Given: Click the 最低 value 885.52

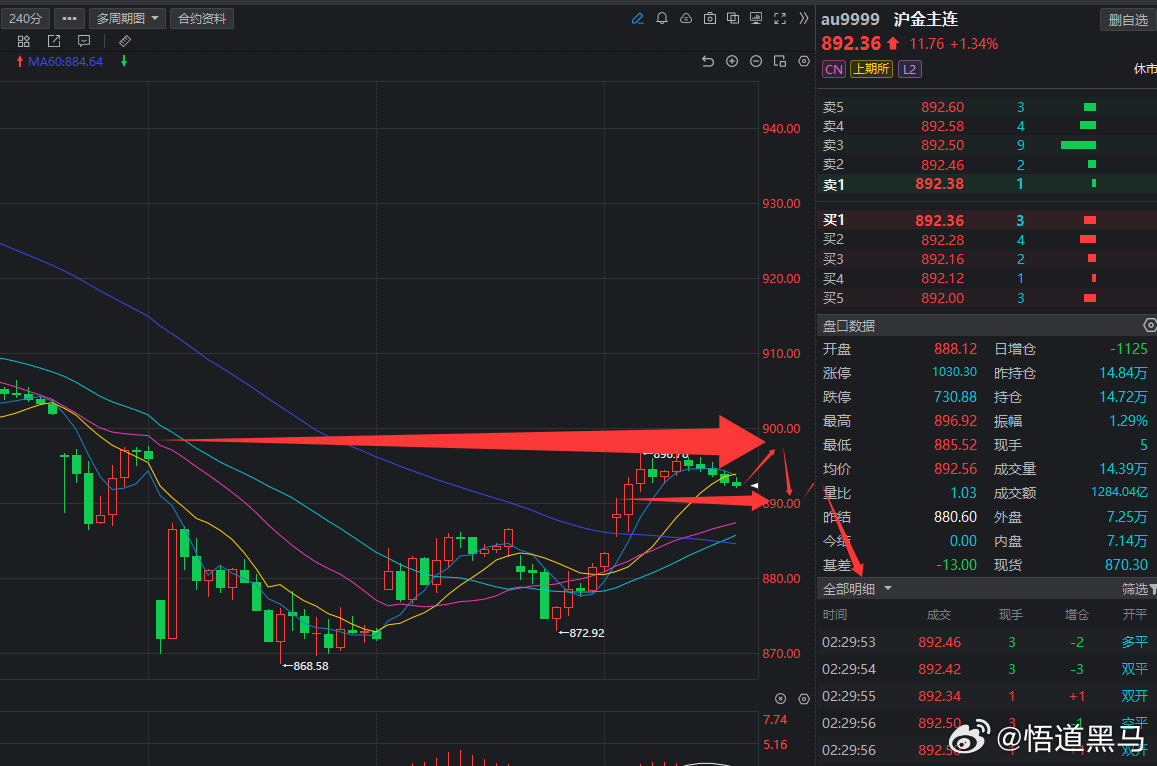Looking at the screenshot, I should click(955, 445).
